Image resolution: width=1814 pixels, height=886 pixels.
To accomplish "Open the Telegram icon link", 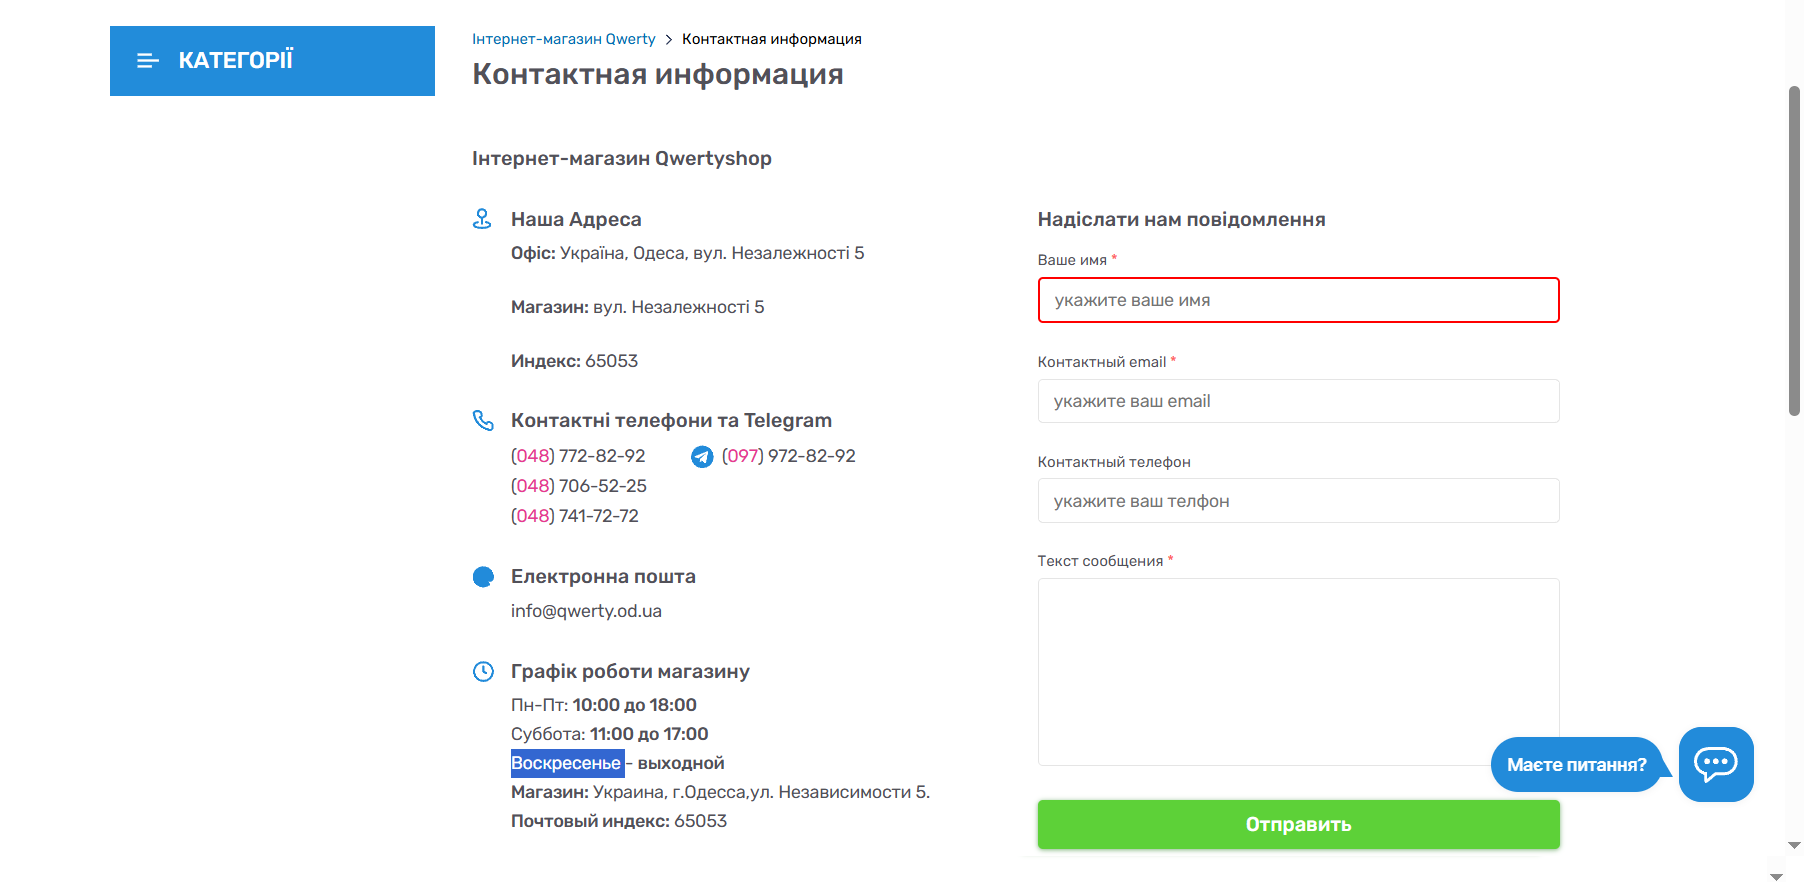I will coord(702,457).
